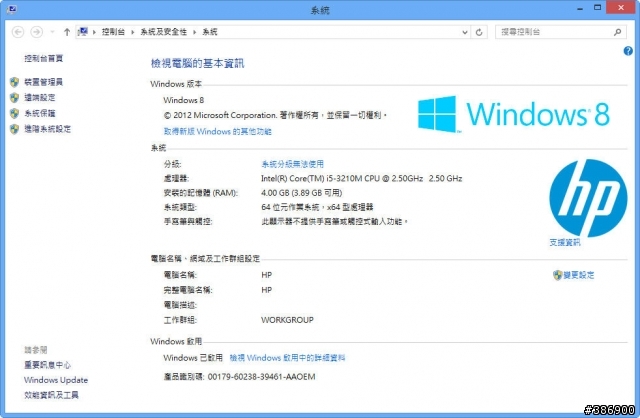
Task: Open the 支援資訊 link under HP logo
Action: 565,242
